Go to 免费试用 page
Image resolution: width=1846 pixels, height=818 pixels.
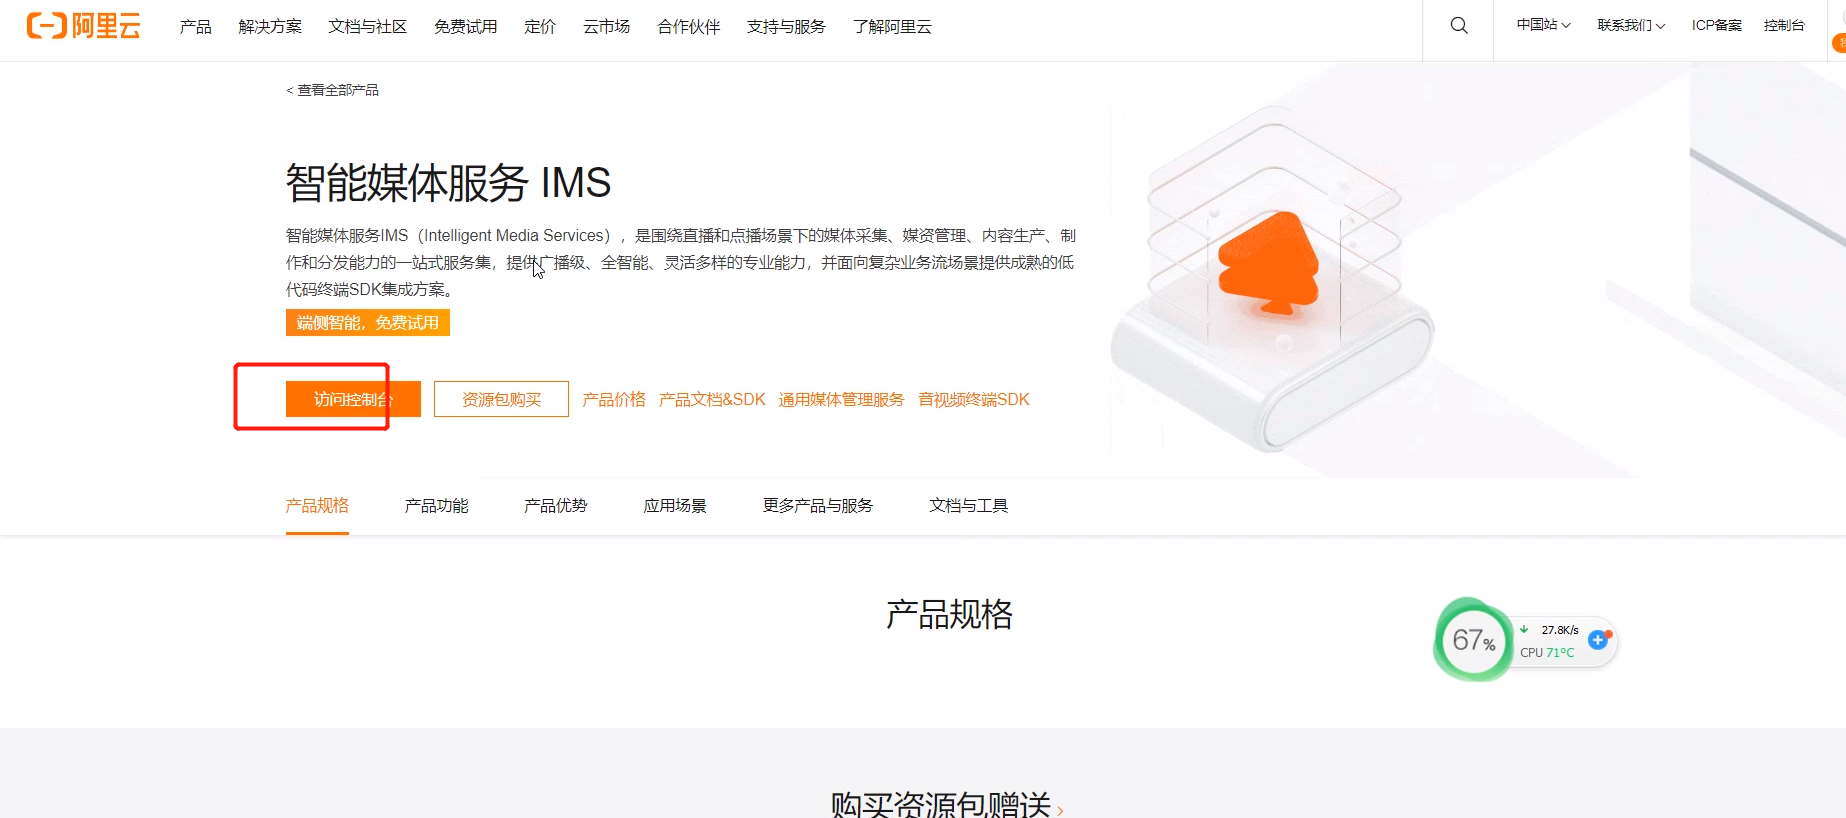coord(465,27)
